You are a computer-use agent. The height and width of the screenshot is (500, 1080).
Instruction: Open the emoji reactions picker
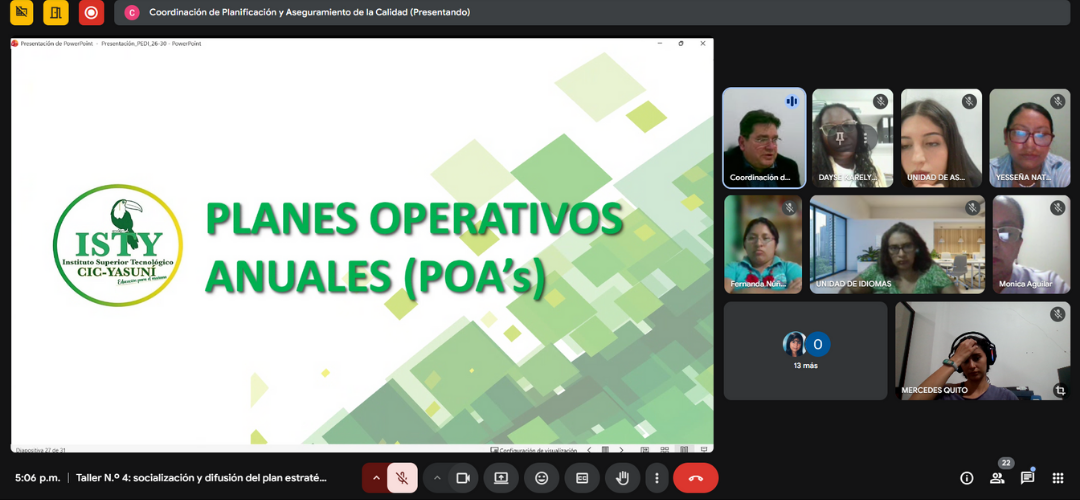541,478
